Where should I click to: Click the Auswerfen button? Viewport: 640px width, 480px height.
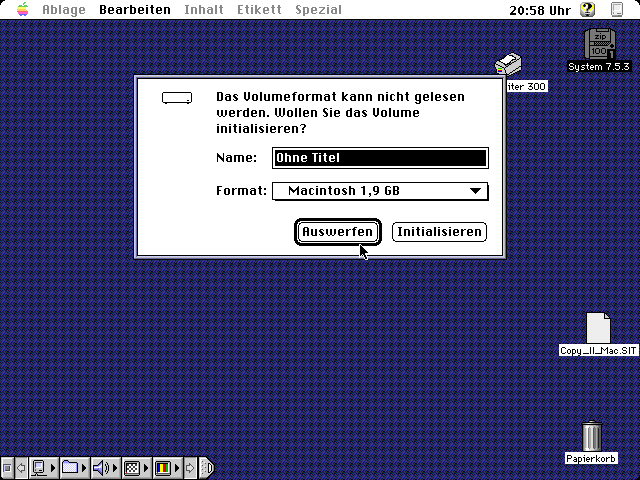(x=338, y=232)
